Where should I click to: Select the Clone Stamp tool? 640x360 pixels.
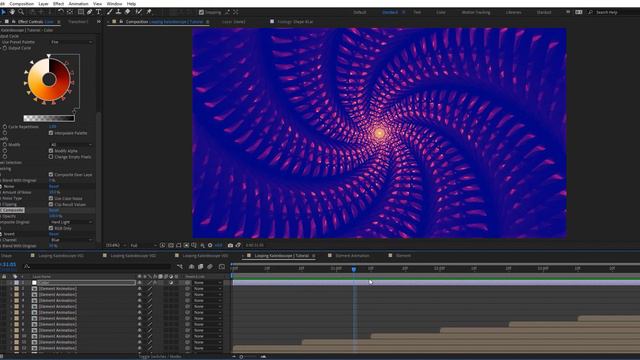click(118, 12)
